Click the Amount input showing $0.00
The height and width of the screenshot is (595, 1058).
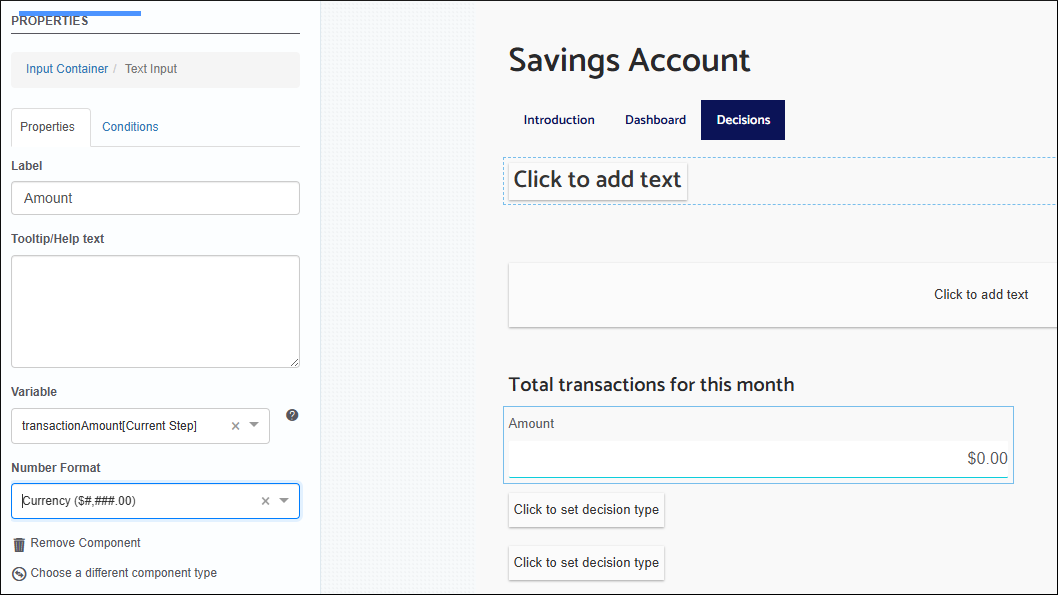pos(758,458)
